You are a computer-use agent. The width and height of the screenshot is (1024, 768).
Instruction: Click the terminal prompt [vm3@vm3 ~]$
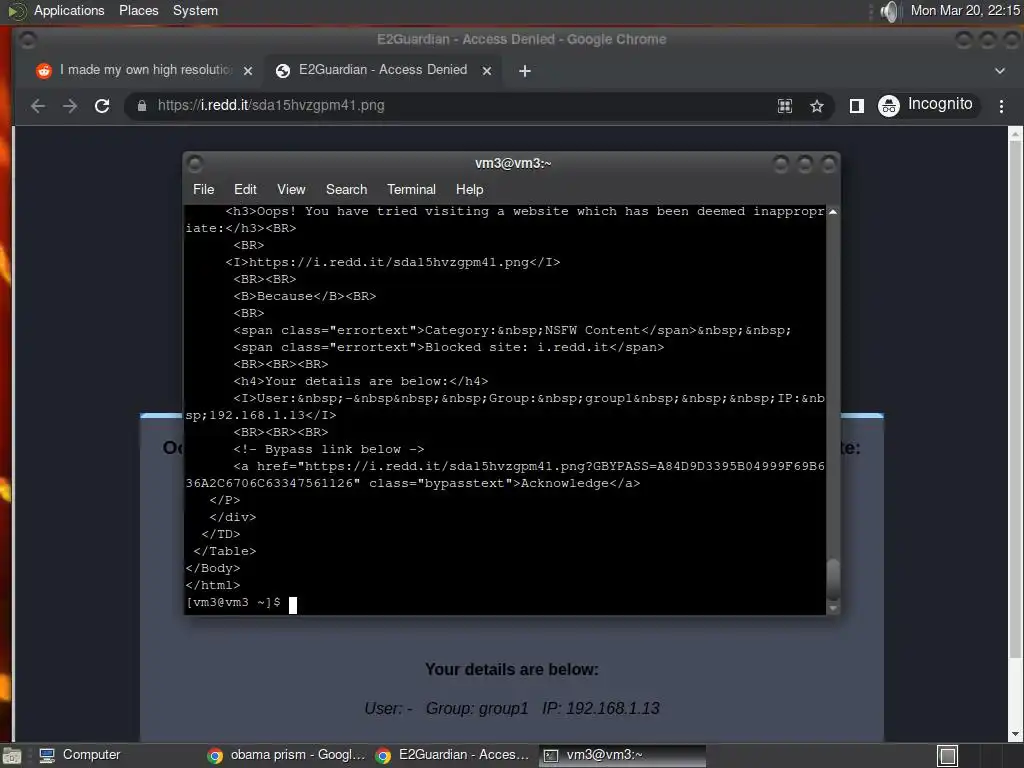click(233, 602)
